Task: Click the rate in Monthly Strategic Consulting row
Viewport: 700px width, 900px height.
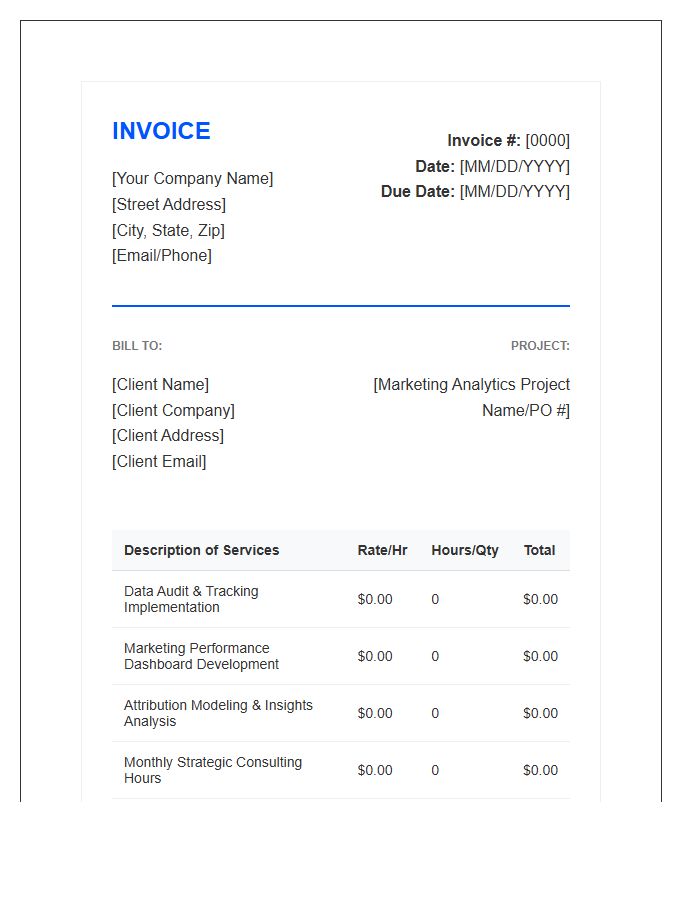Action: [375, 770]
